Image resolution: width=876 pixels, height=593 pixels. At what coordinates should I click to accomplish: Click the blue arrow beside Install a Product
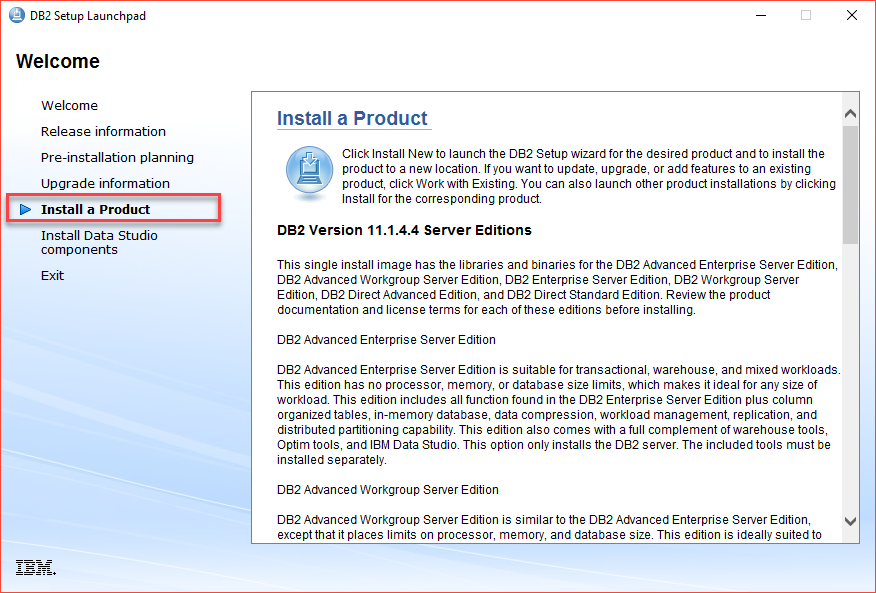click(x=25, y=210)
